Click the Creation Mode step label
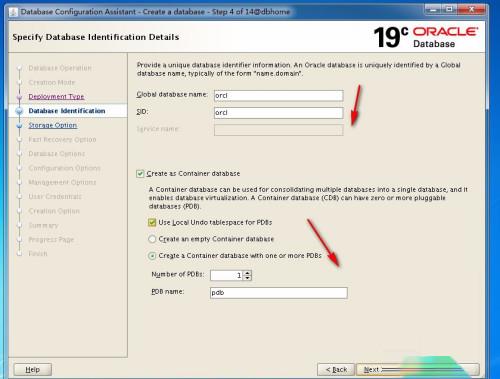 pyautogui.click(x=52, y=82)
